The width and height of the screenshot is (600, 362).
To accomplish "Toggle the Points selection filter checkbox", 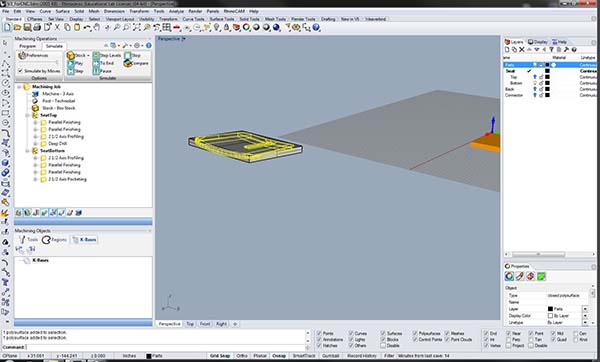I will tap(319, 333).
